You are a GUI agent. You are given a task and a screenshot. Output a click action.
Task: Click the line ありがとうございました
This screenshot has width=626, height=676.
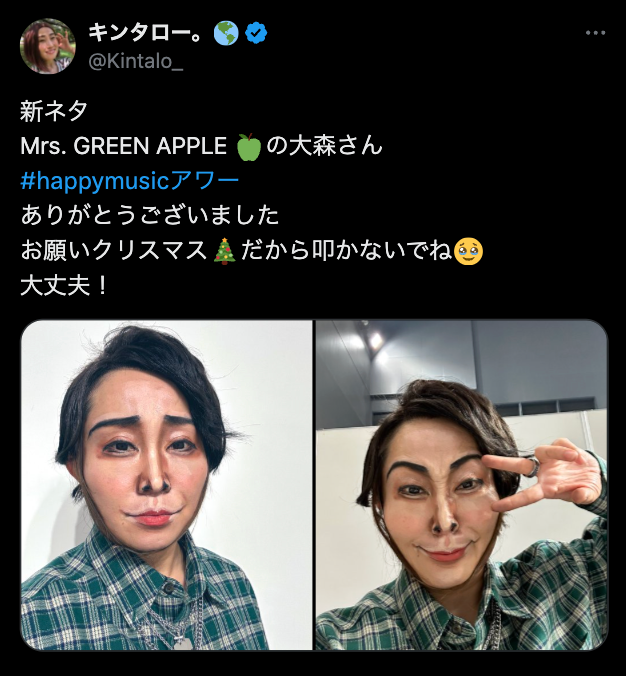click(149, 215)
